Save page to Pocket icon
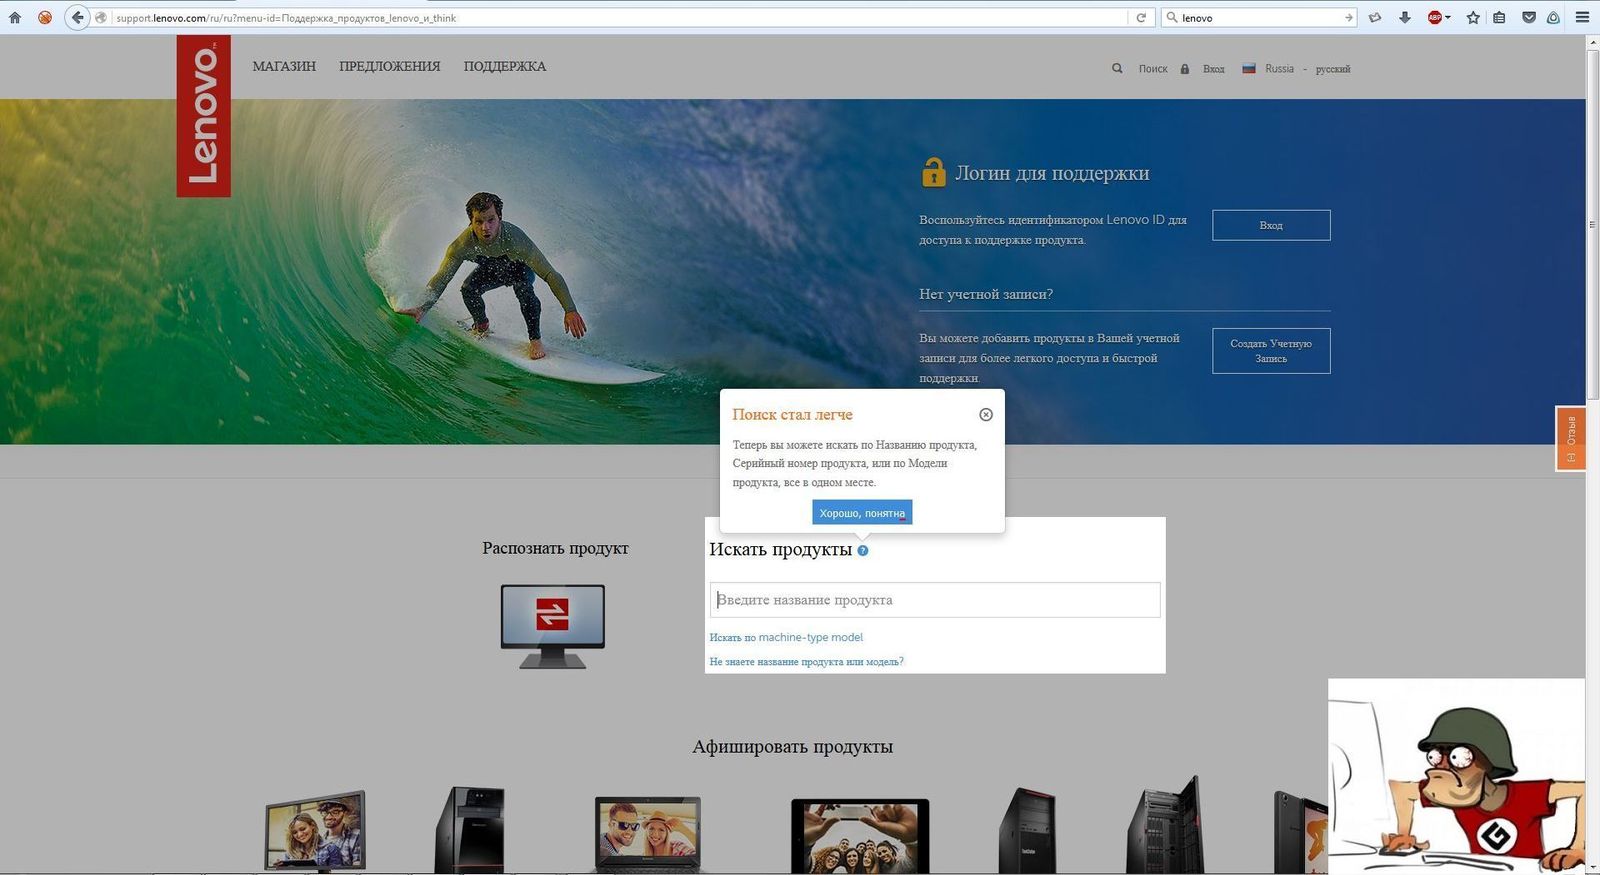The width and height of the screenshot is (1600, 875). coord(1529,17)
